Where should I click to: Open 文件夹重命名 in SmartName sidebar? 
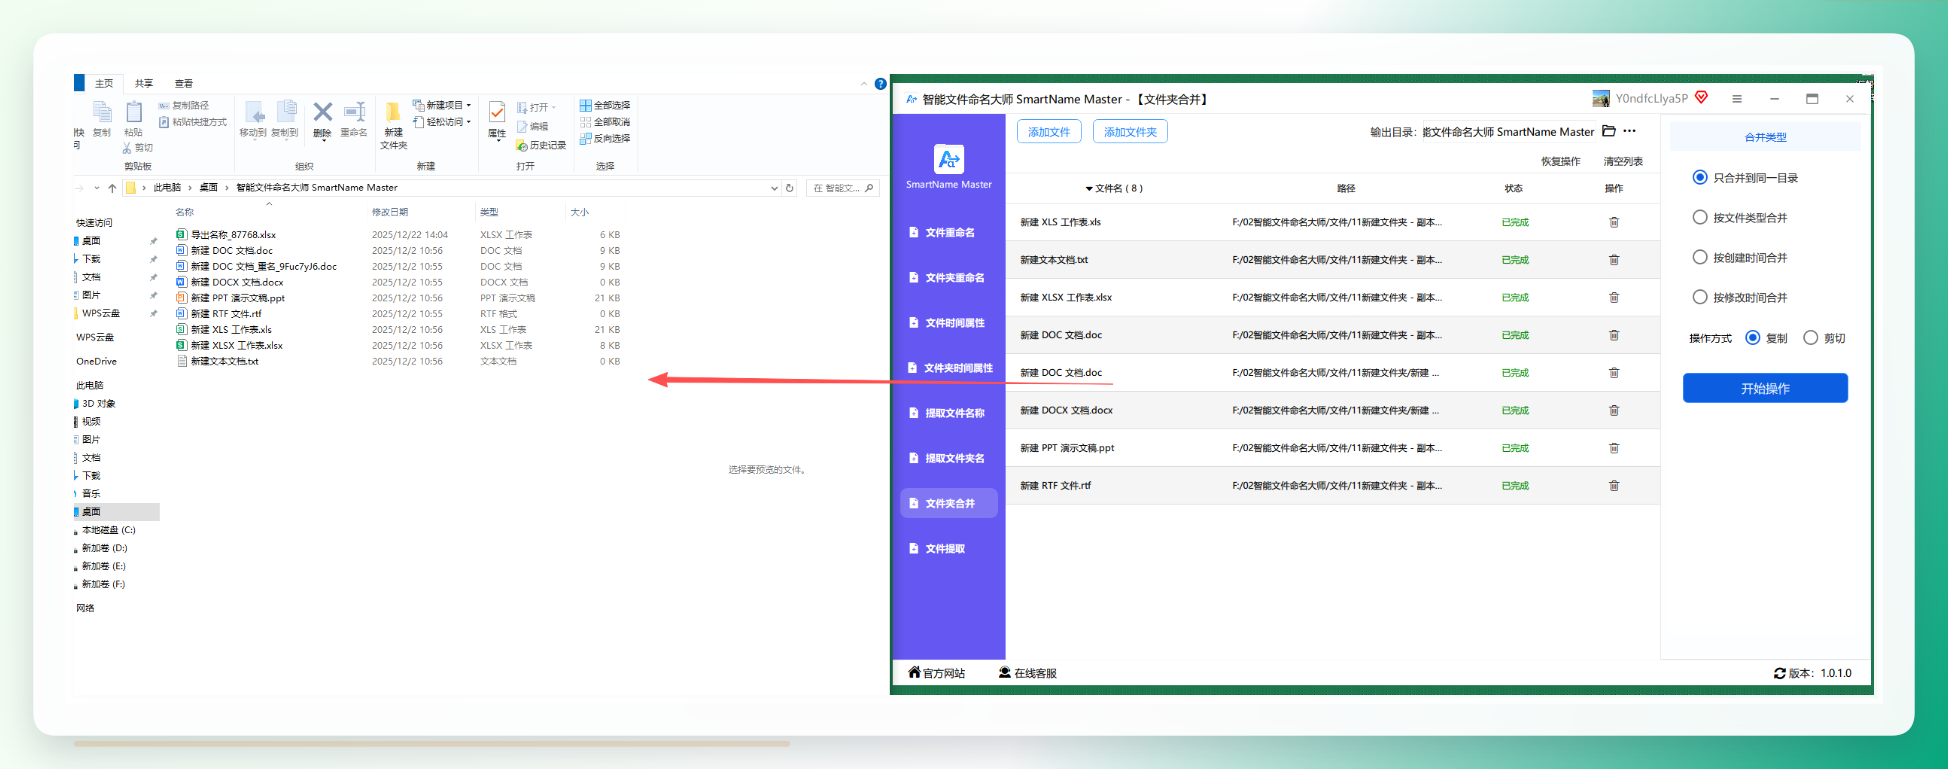click(x=949, y=278)
